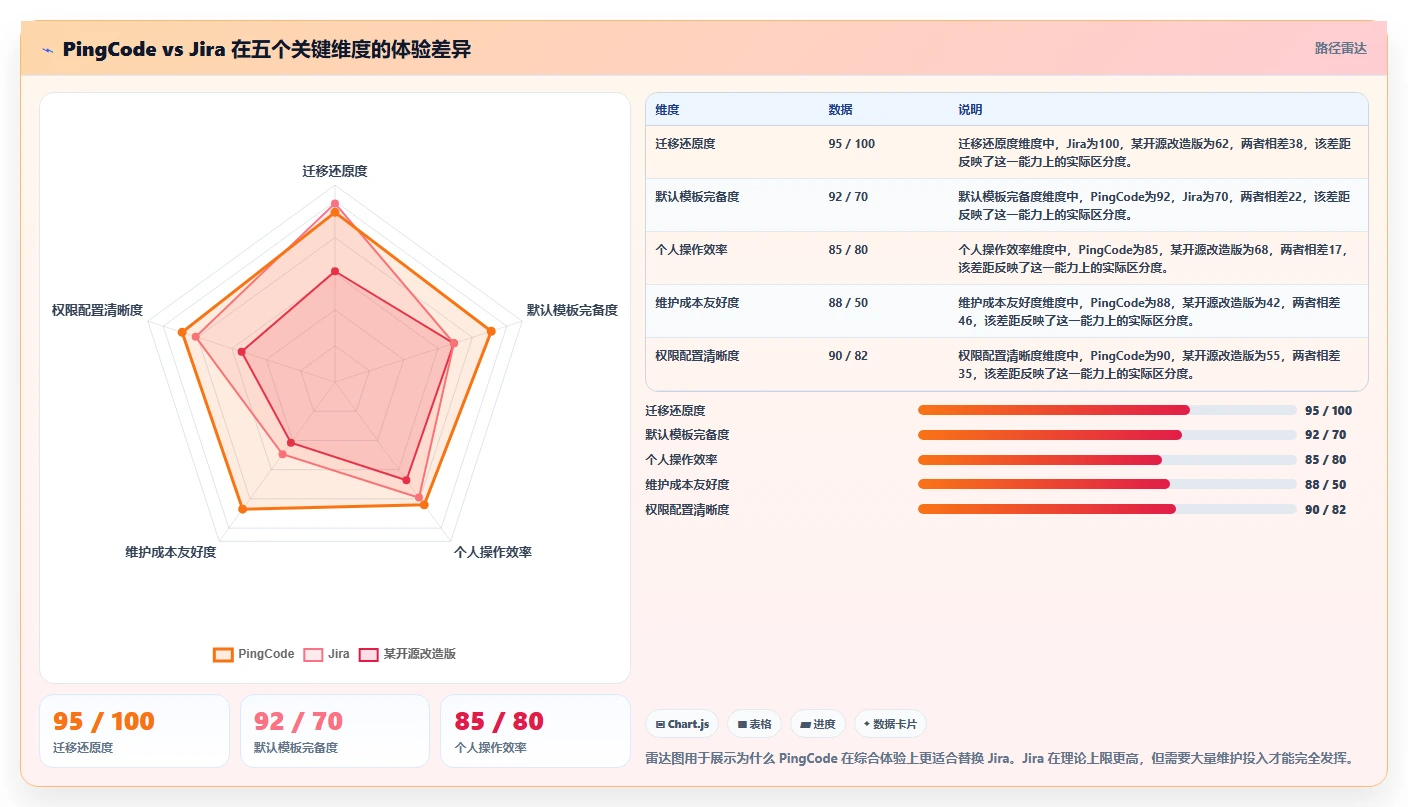Toggle the PingCode legend item in the radar chart

pos(254,654)
